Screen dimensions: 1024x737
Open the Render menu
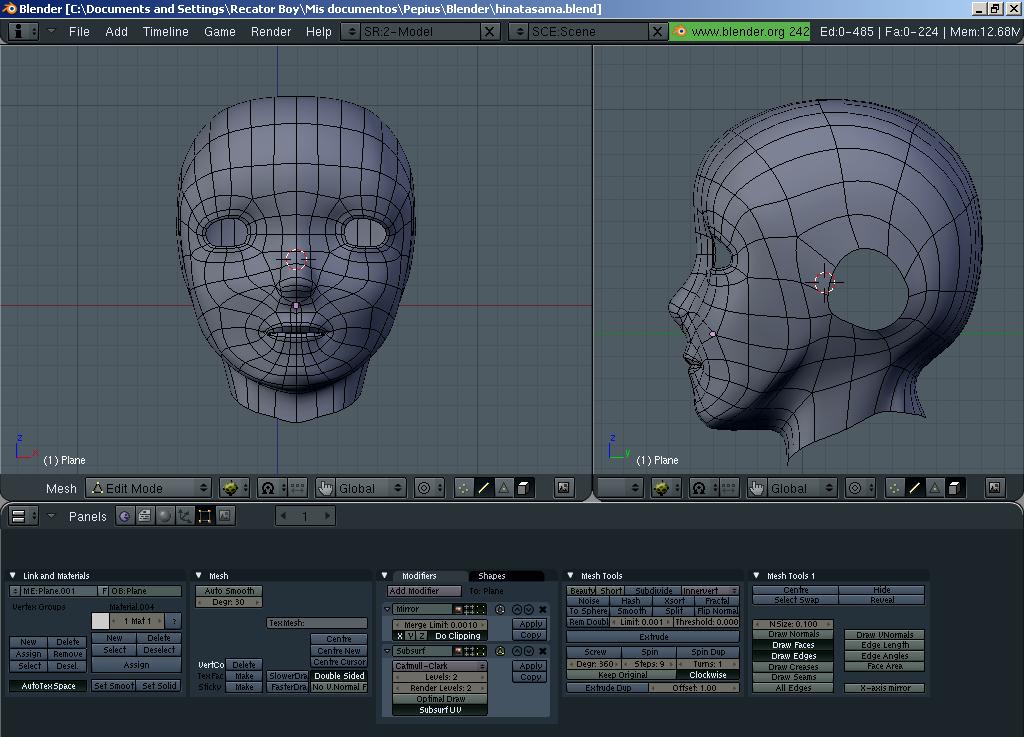tap(270, 31)
